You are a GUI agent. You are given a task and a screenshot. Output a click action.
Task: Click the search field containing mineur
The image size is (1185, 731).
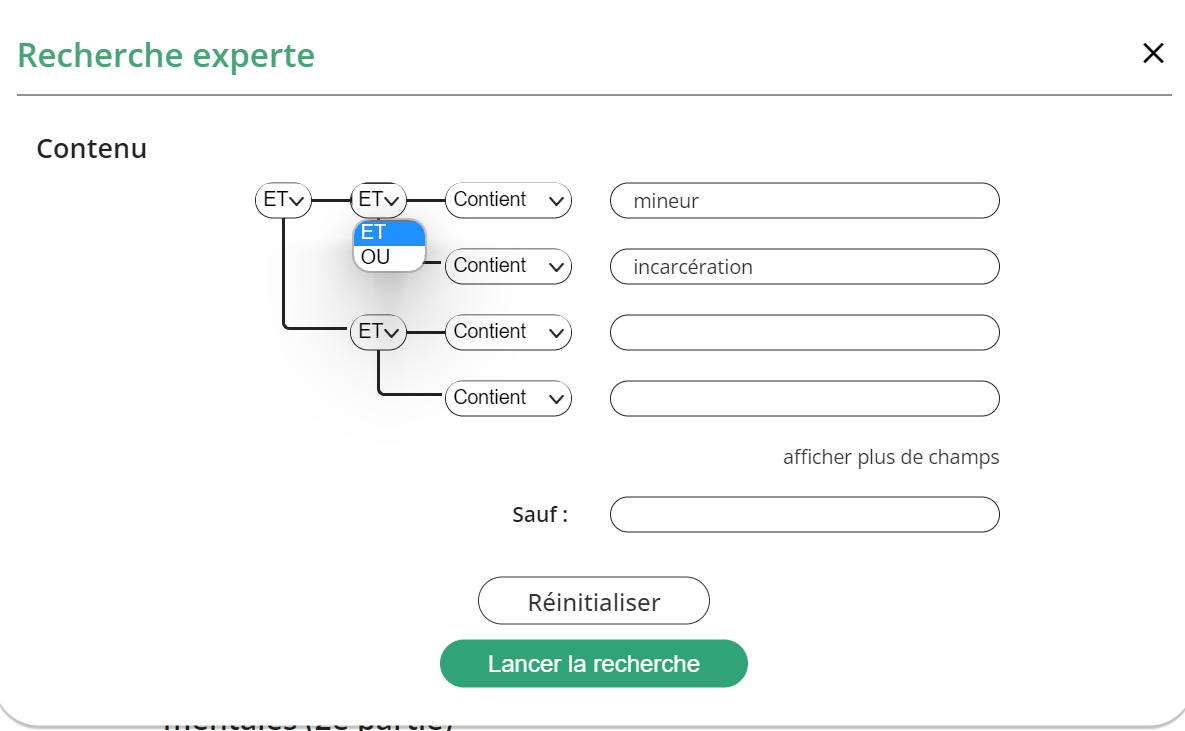(804, 201)
